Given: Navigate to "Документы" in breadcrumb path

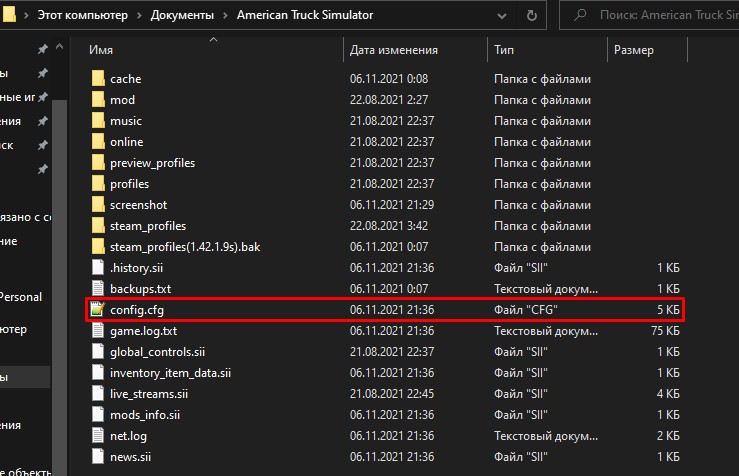Looking at the screenshot, I should click(x=180, y=16).
